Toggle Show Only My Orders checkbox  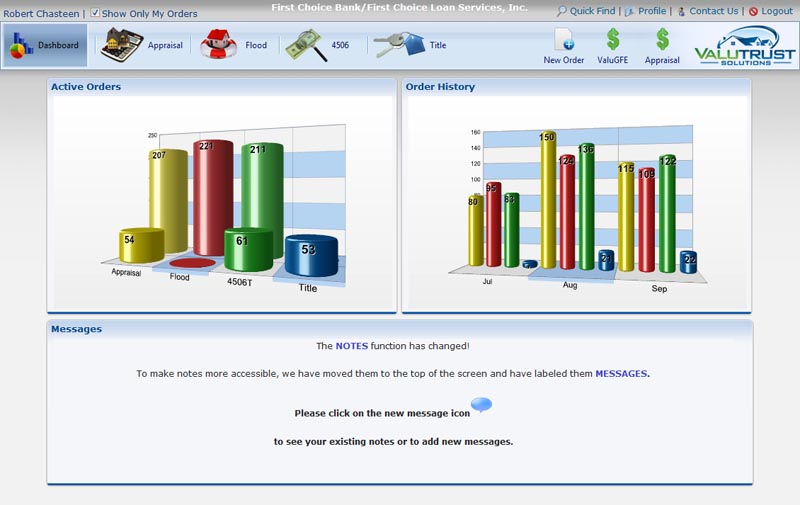95,13
